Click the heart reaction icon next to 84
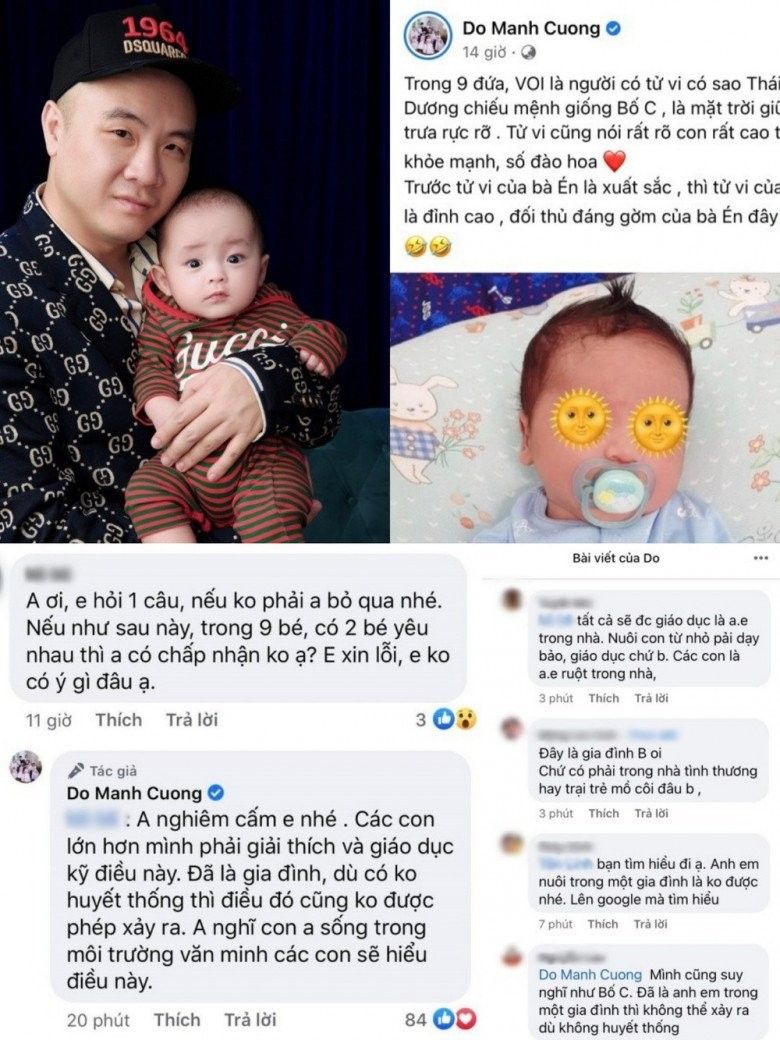780x1040 pixels. coord(466,1019)
